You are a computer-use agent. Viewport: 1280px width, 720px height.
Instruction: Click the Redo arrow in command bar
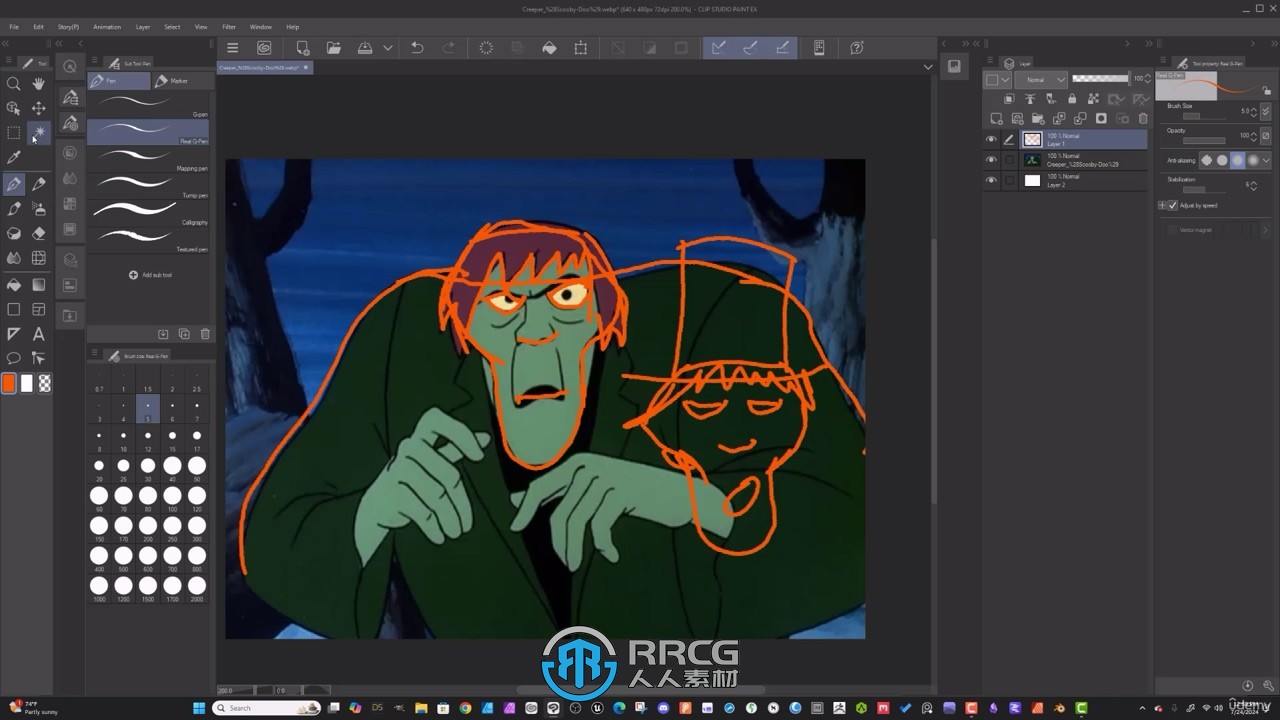pyautogui.click(x=449, y=48)
